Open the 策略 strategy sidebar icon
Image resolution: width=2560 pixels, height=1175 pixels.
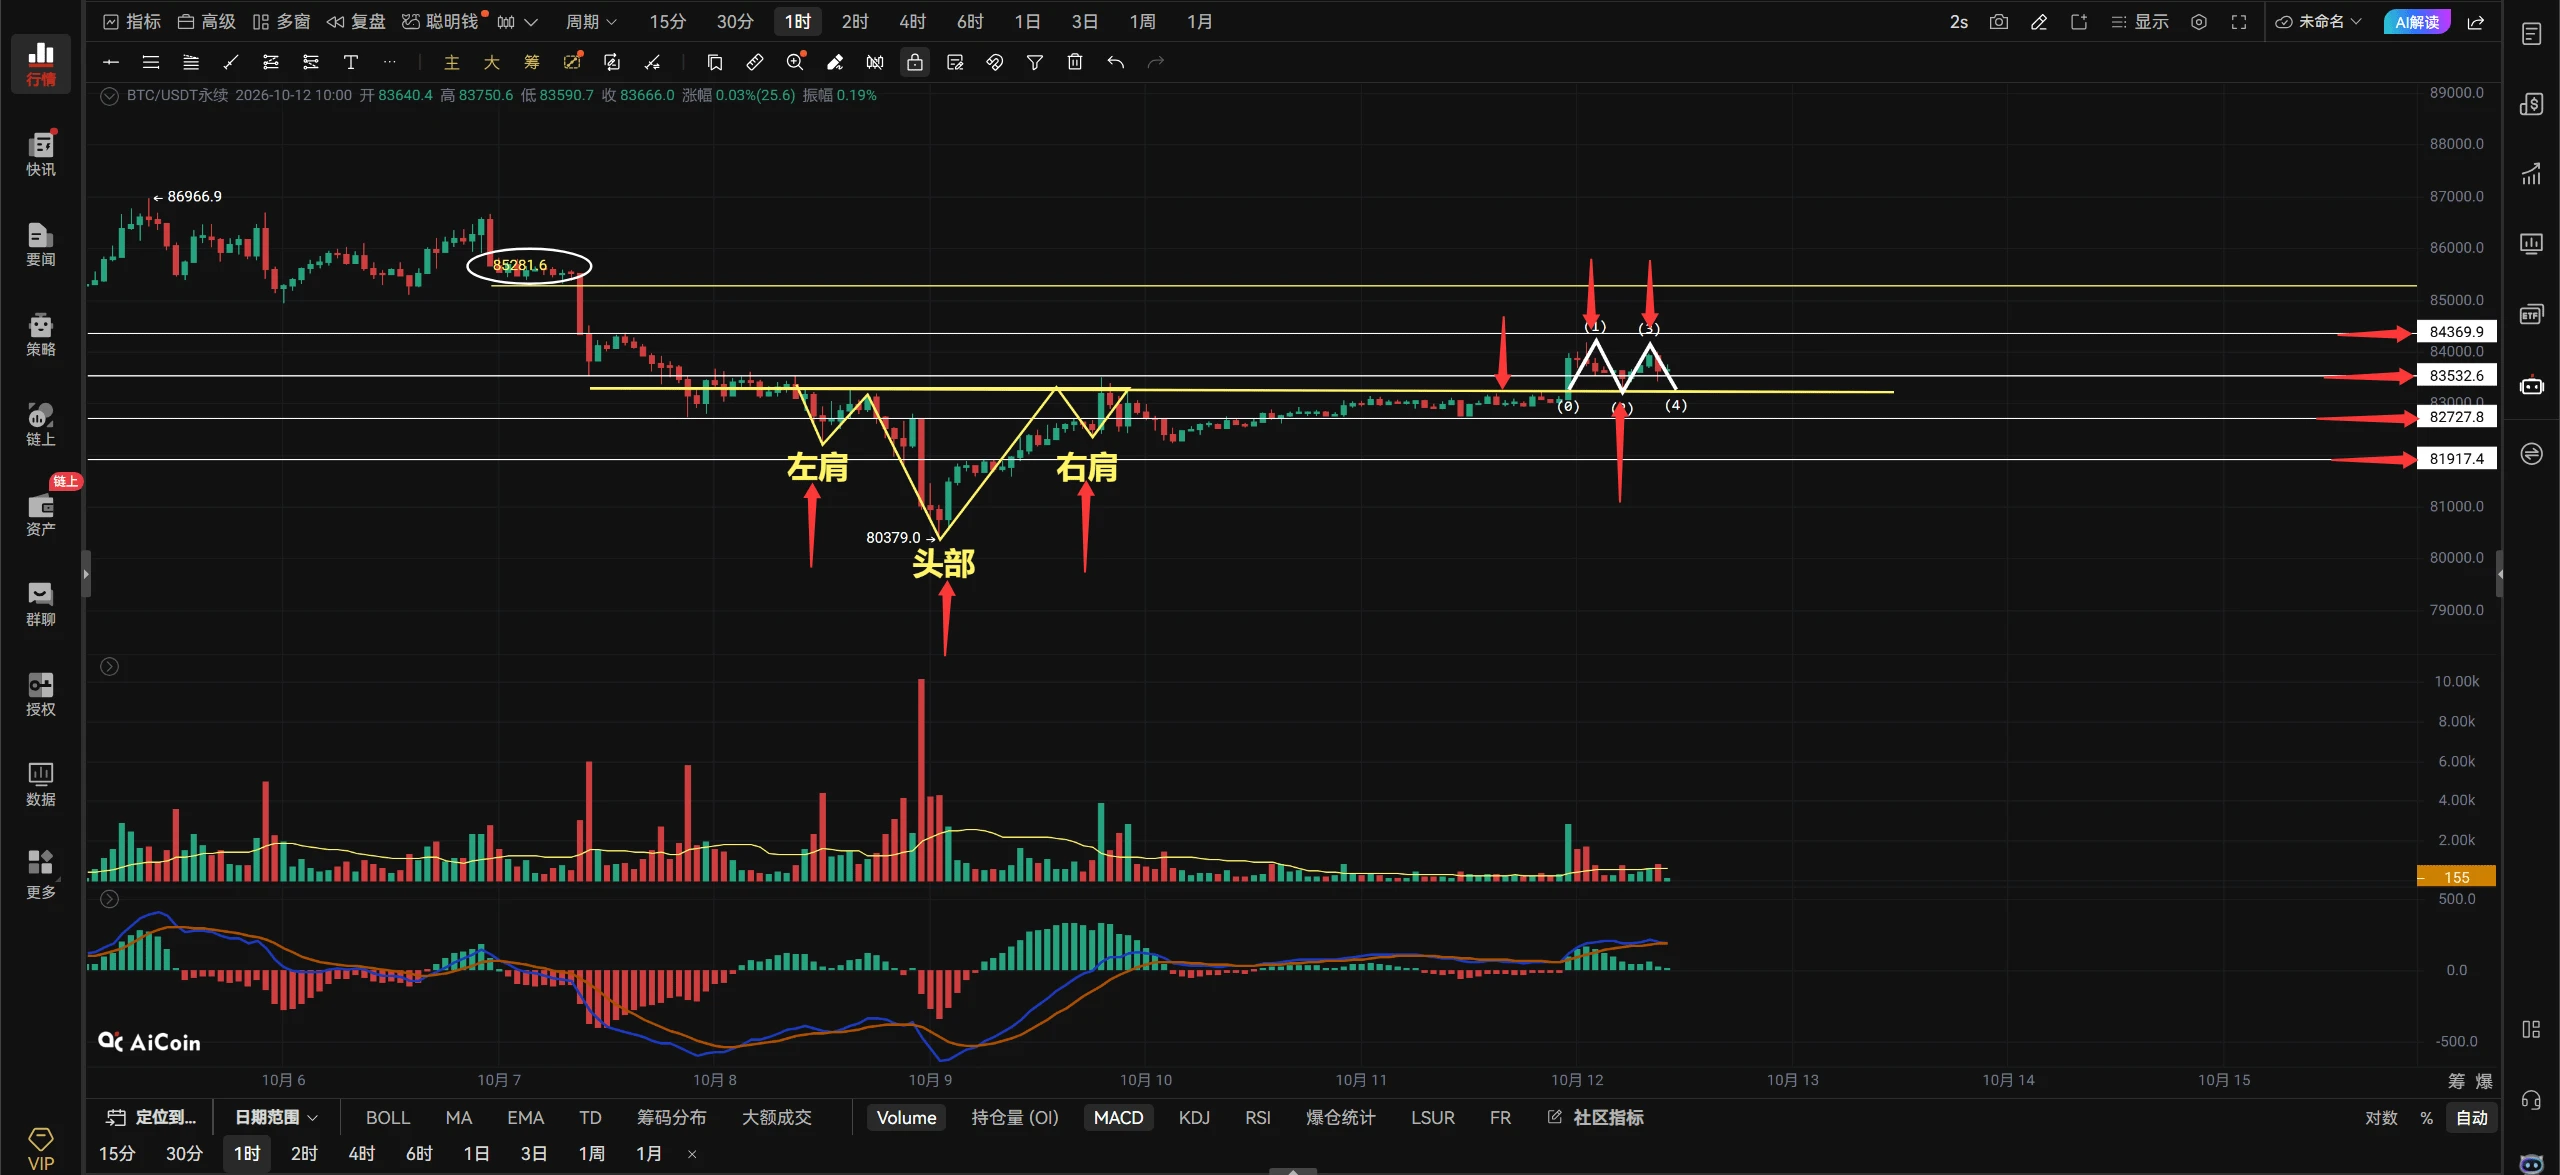click(41, 334)
